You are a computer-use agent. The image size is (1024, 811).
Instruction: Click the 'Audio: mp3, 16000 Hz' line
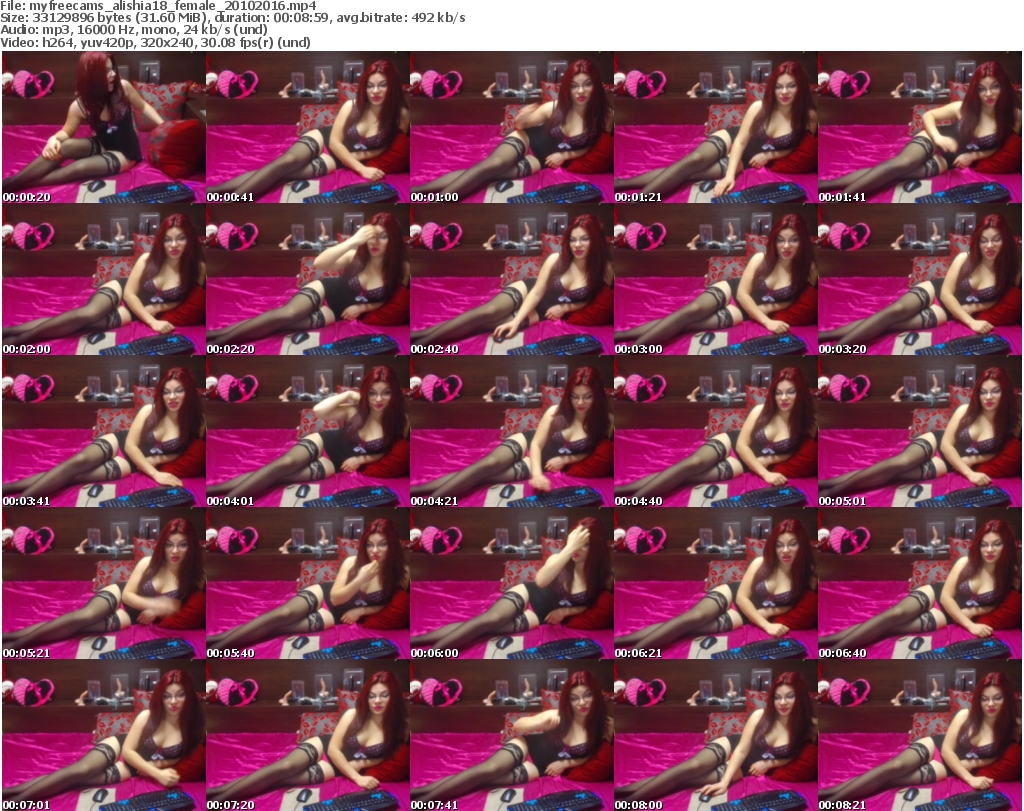(134, 30)
